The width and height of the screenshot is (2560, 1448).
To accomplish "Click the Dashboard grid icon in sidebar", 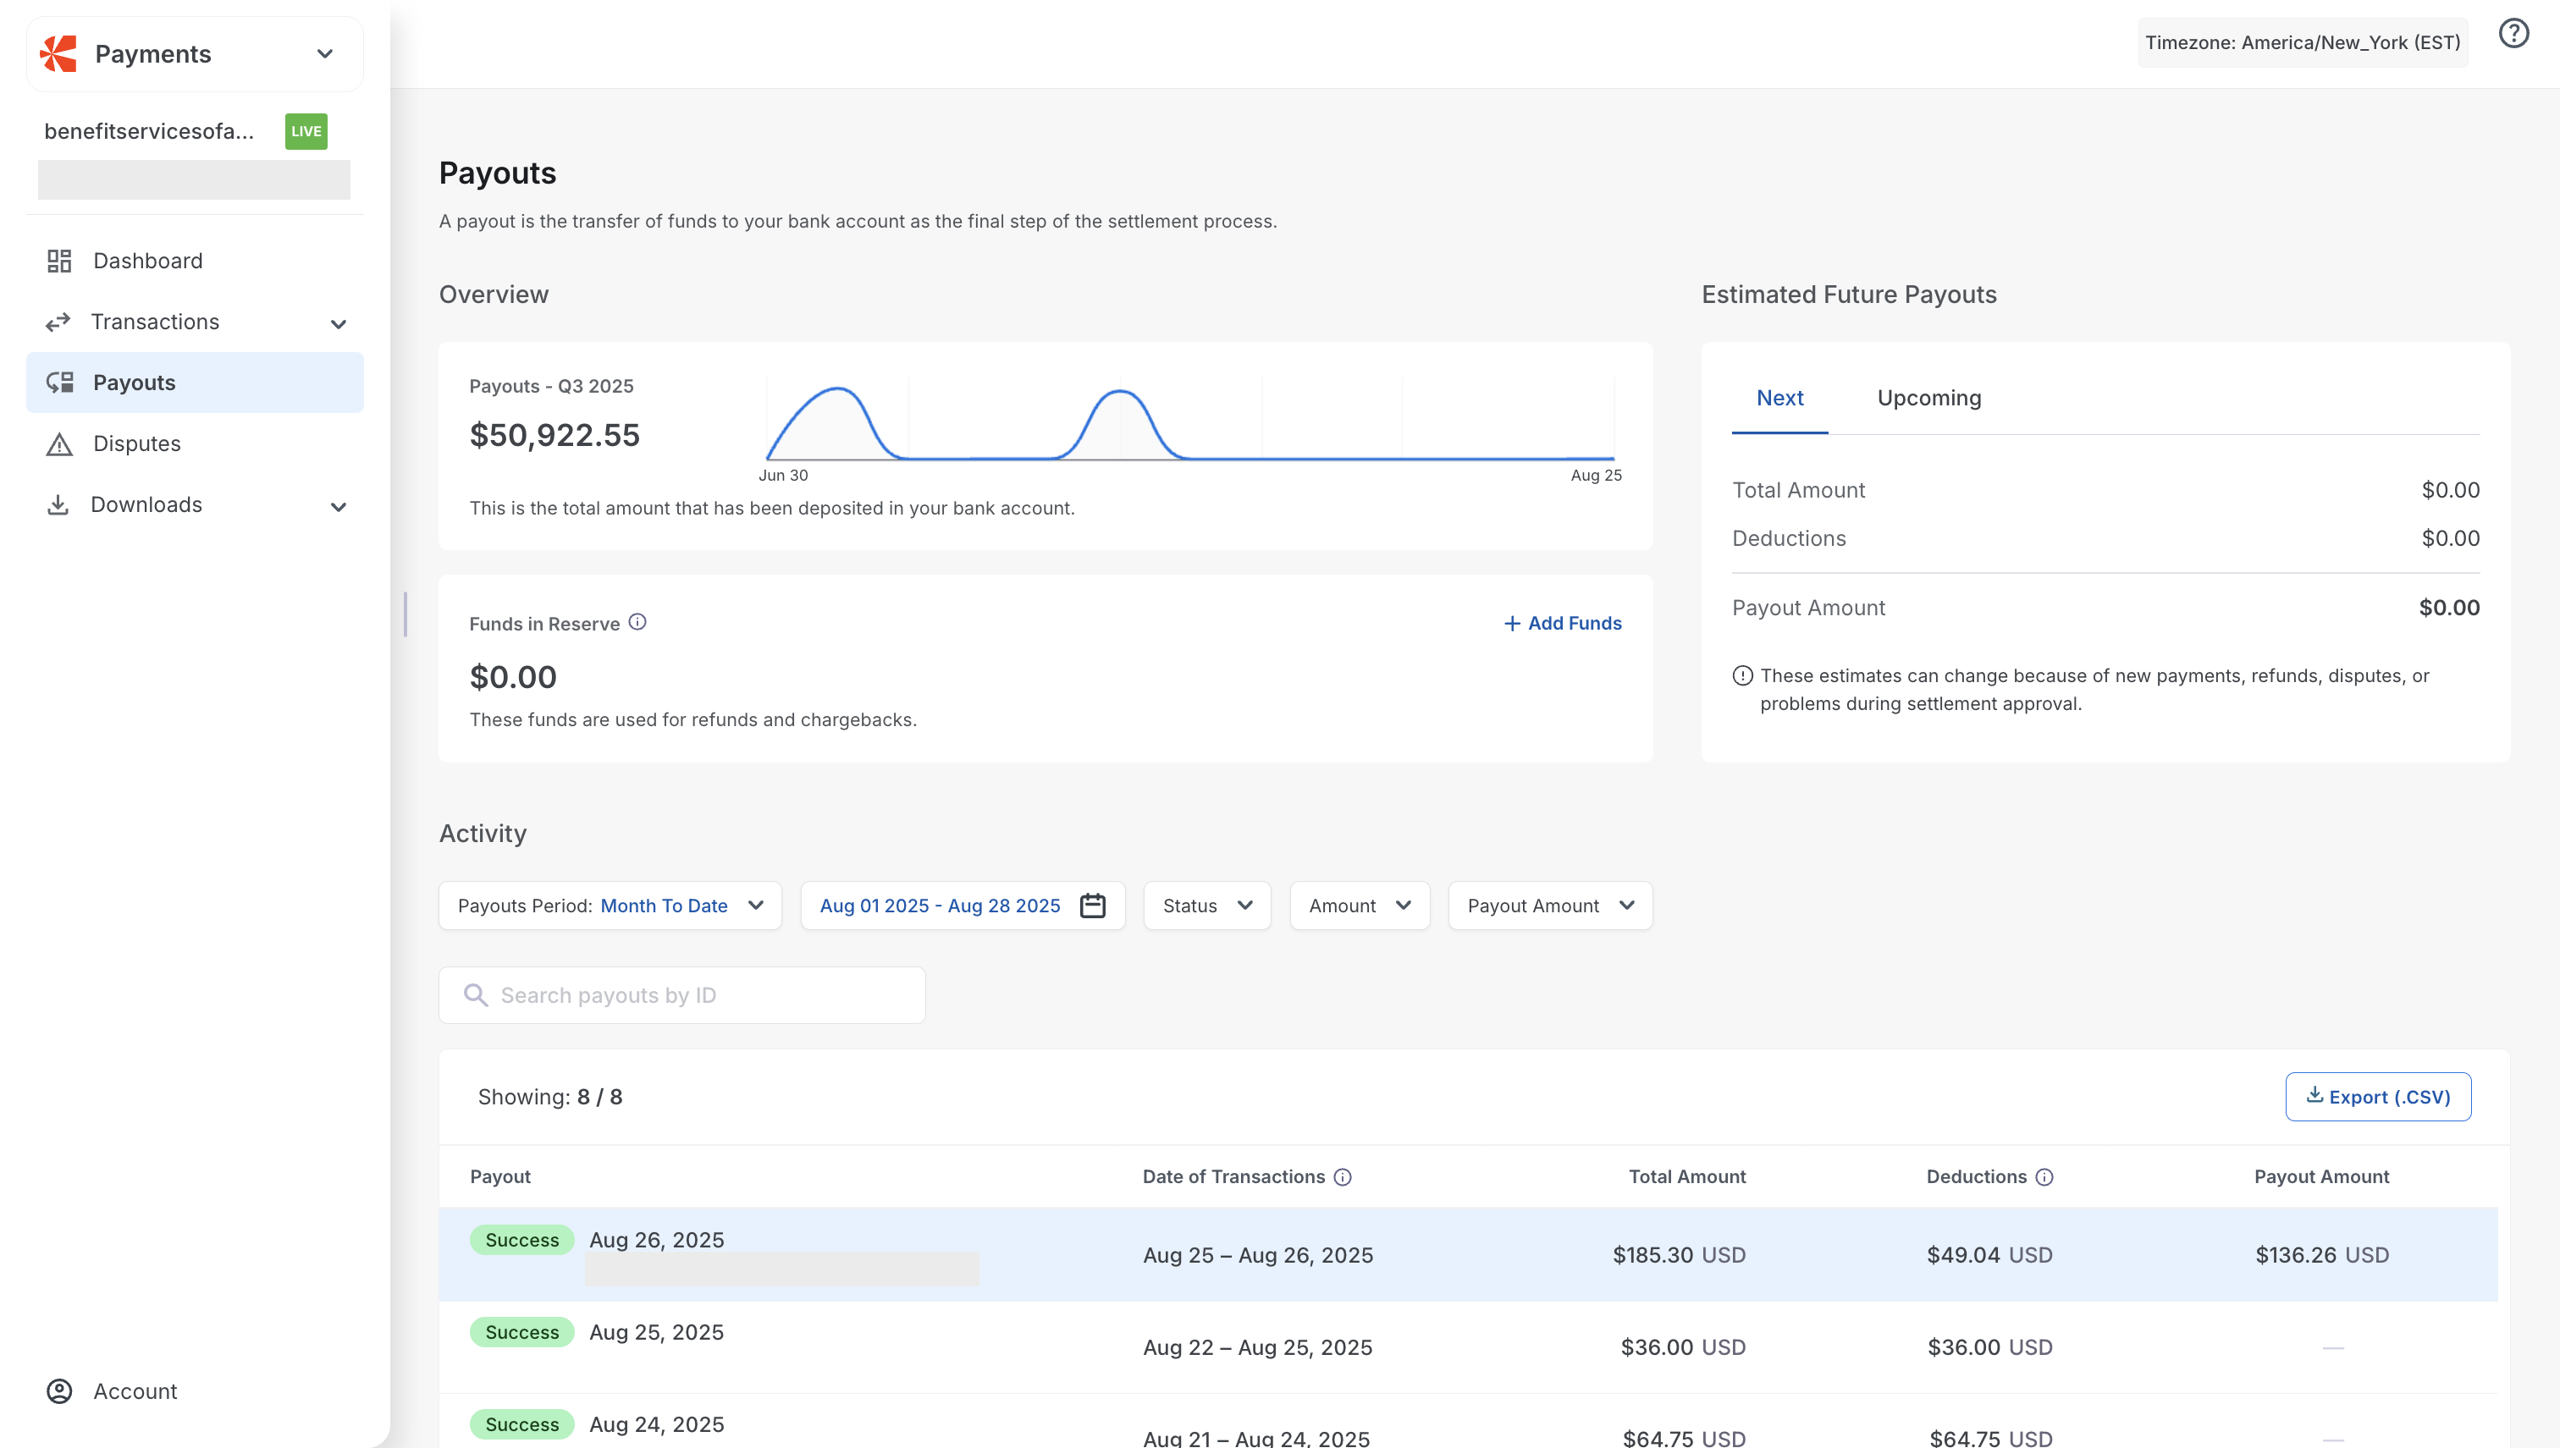I will coord(59,261).
